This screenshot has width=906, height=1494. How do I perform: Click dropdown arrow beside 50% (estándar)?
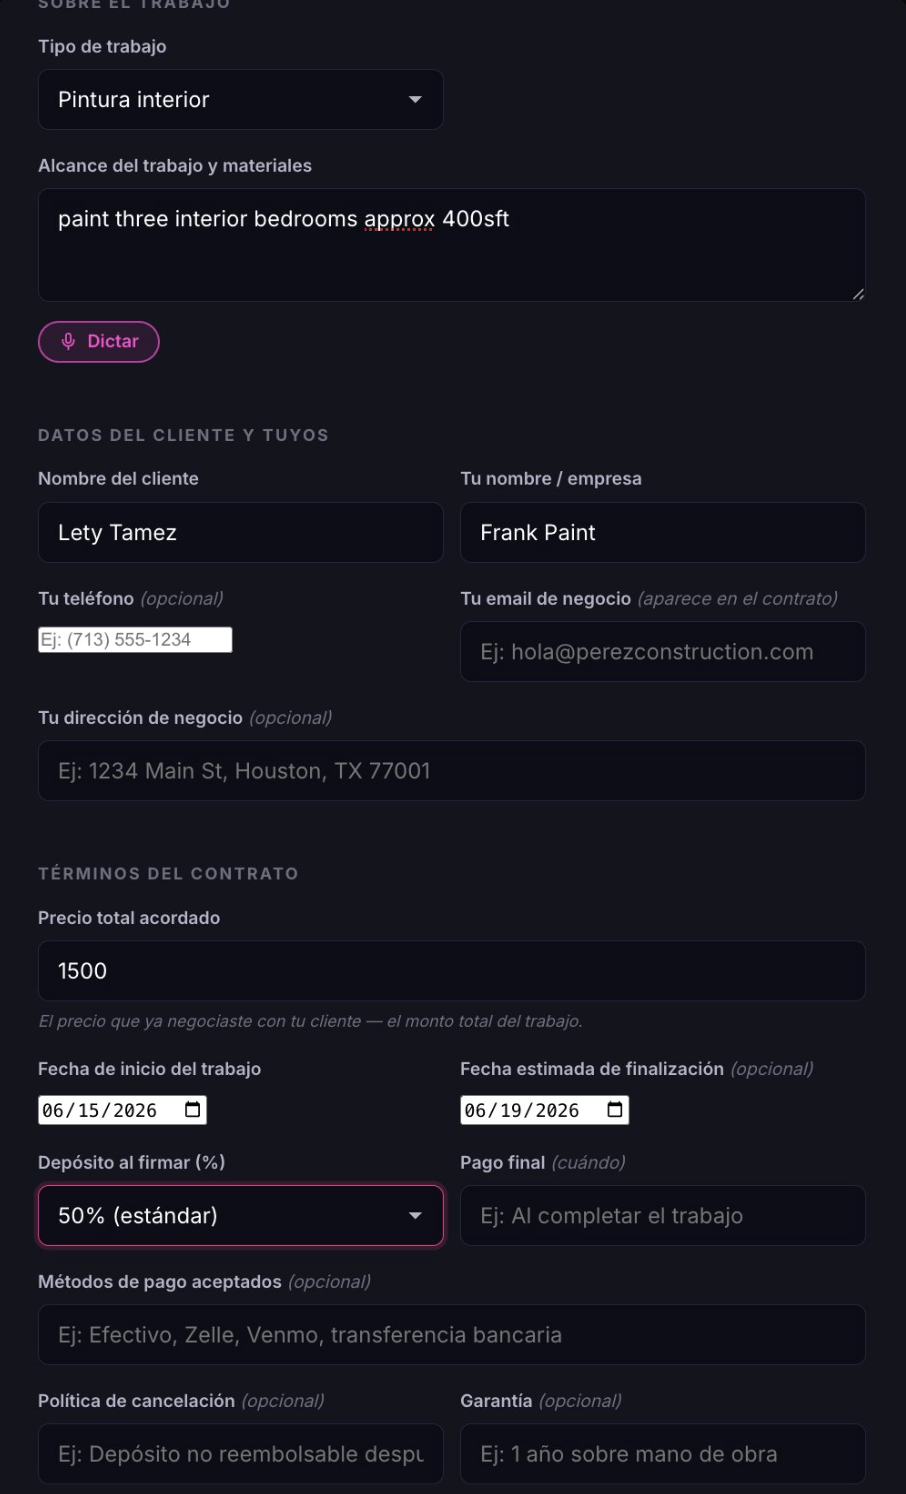(x=415, y=1215)
